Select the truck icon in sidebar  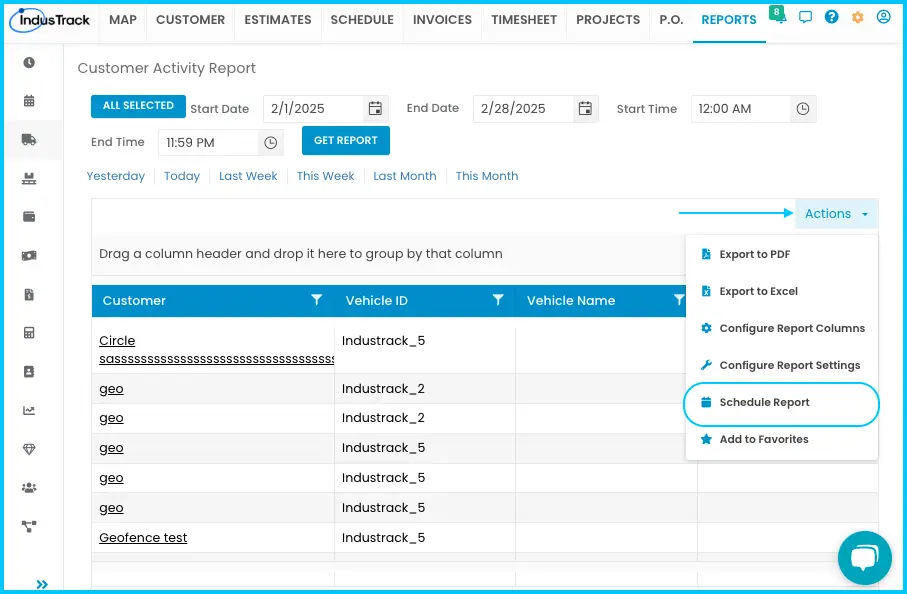click(x=29, y=139)
